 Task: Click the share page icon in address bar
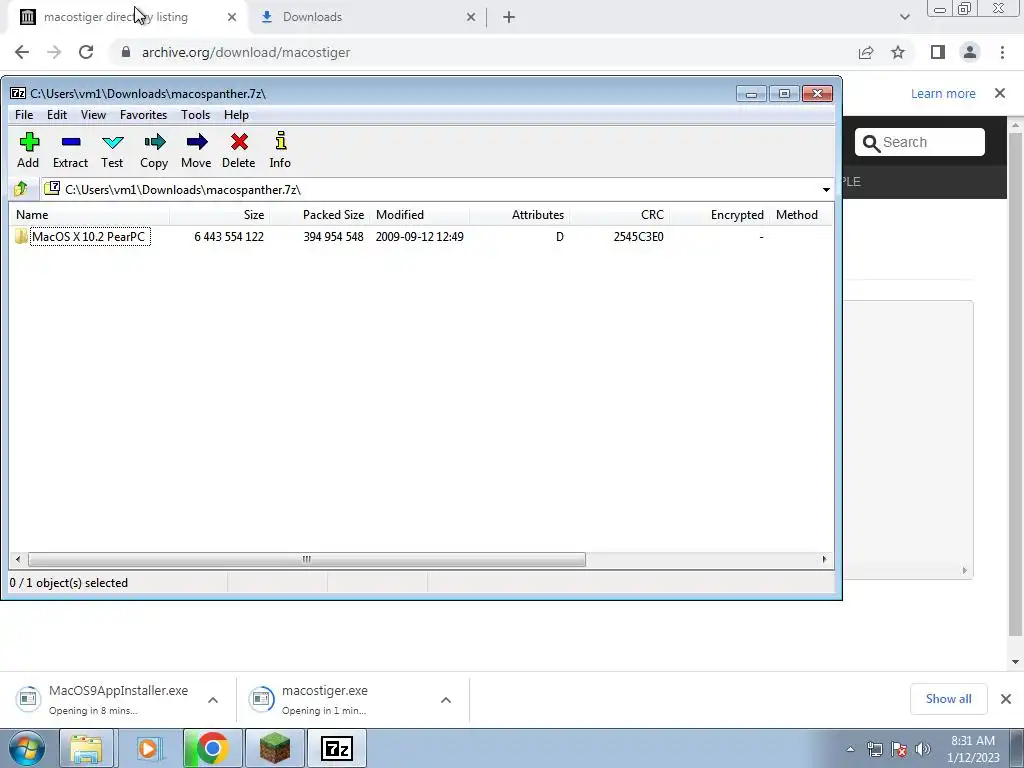(866, 52)
